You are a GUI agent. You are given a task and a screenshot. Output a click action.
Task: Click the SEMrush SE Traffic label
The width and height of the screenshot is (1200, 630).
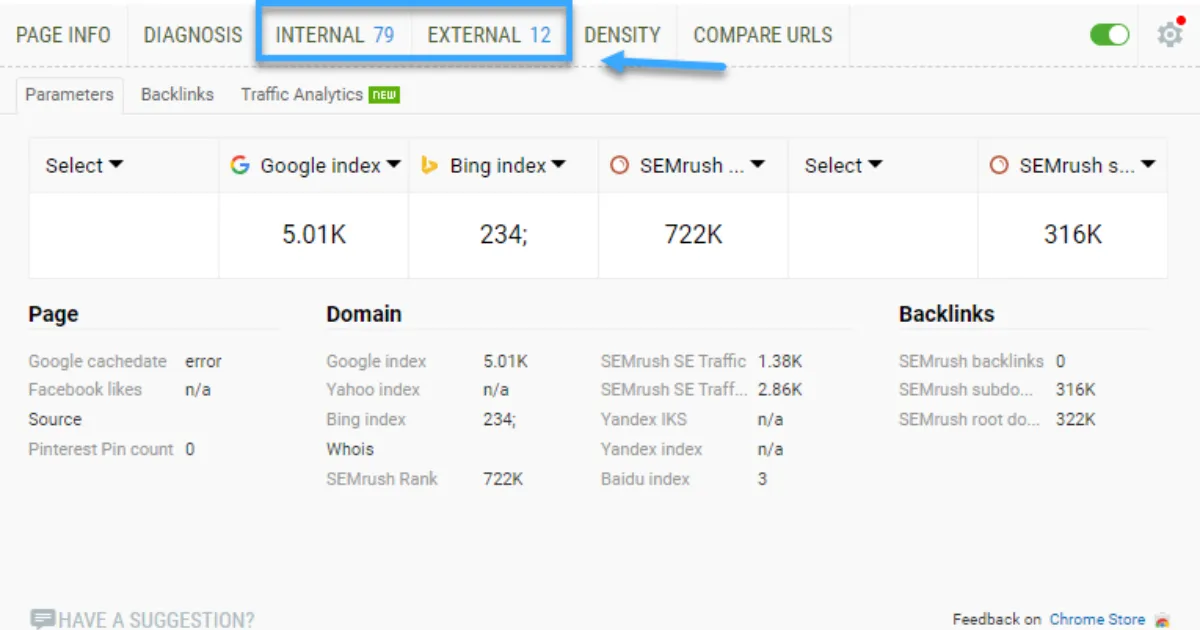click(x=674, y=361)
